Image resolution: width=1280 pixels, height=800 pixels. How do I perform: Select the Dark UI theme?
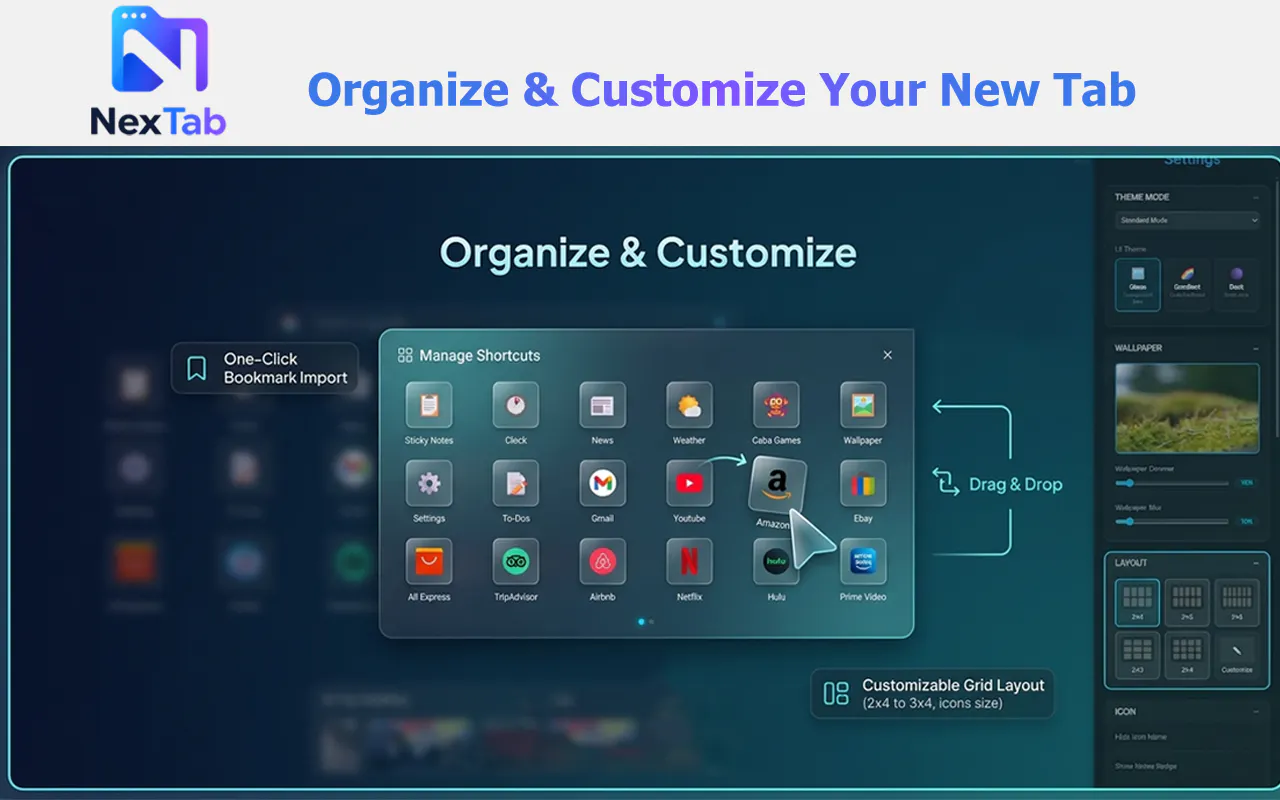[1237, 285]
